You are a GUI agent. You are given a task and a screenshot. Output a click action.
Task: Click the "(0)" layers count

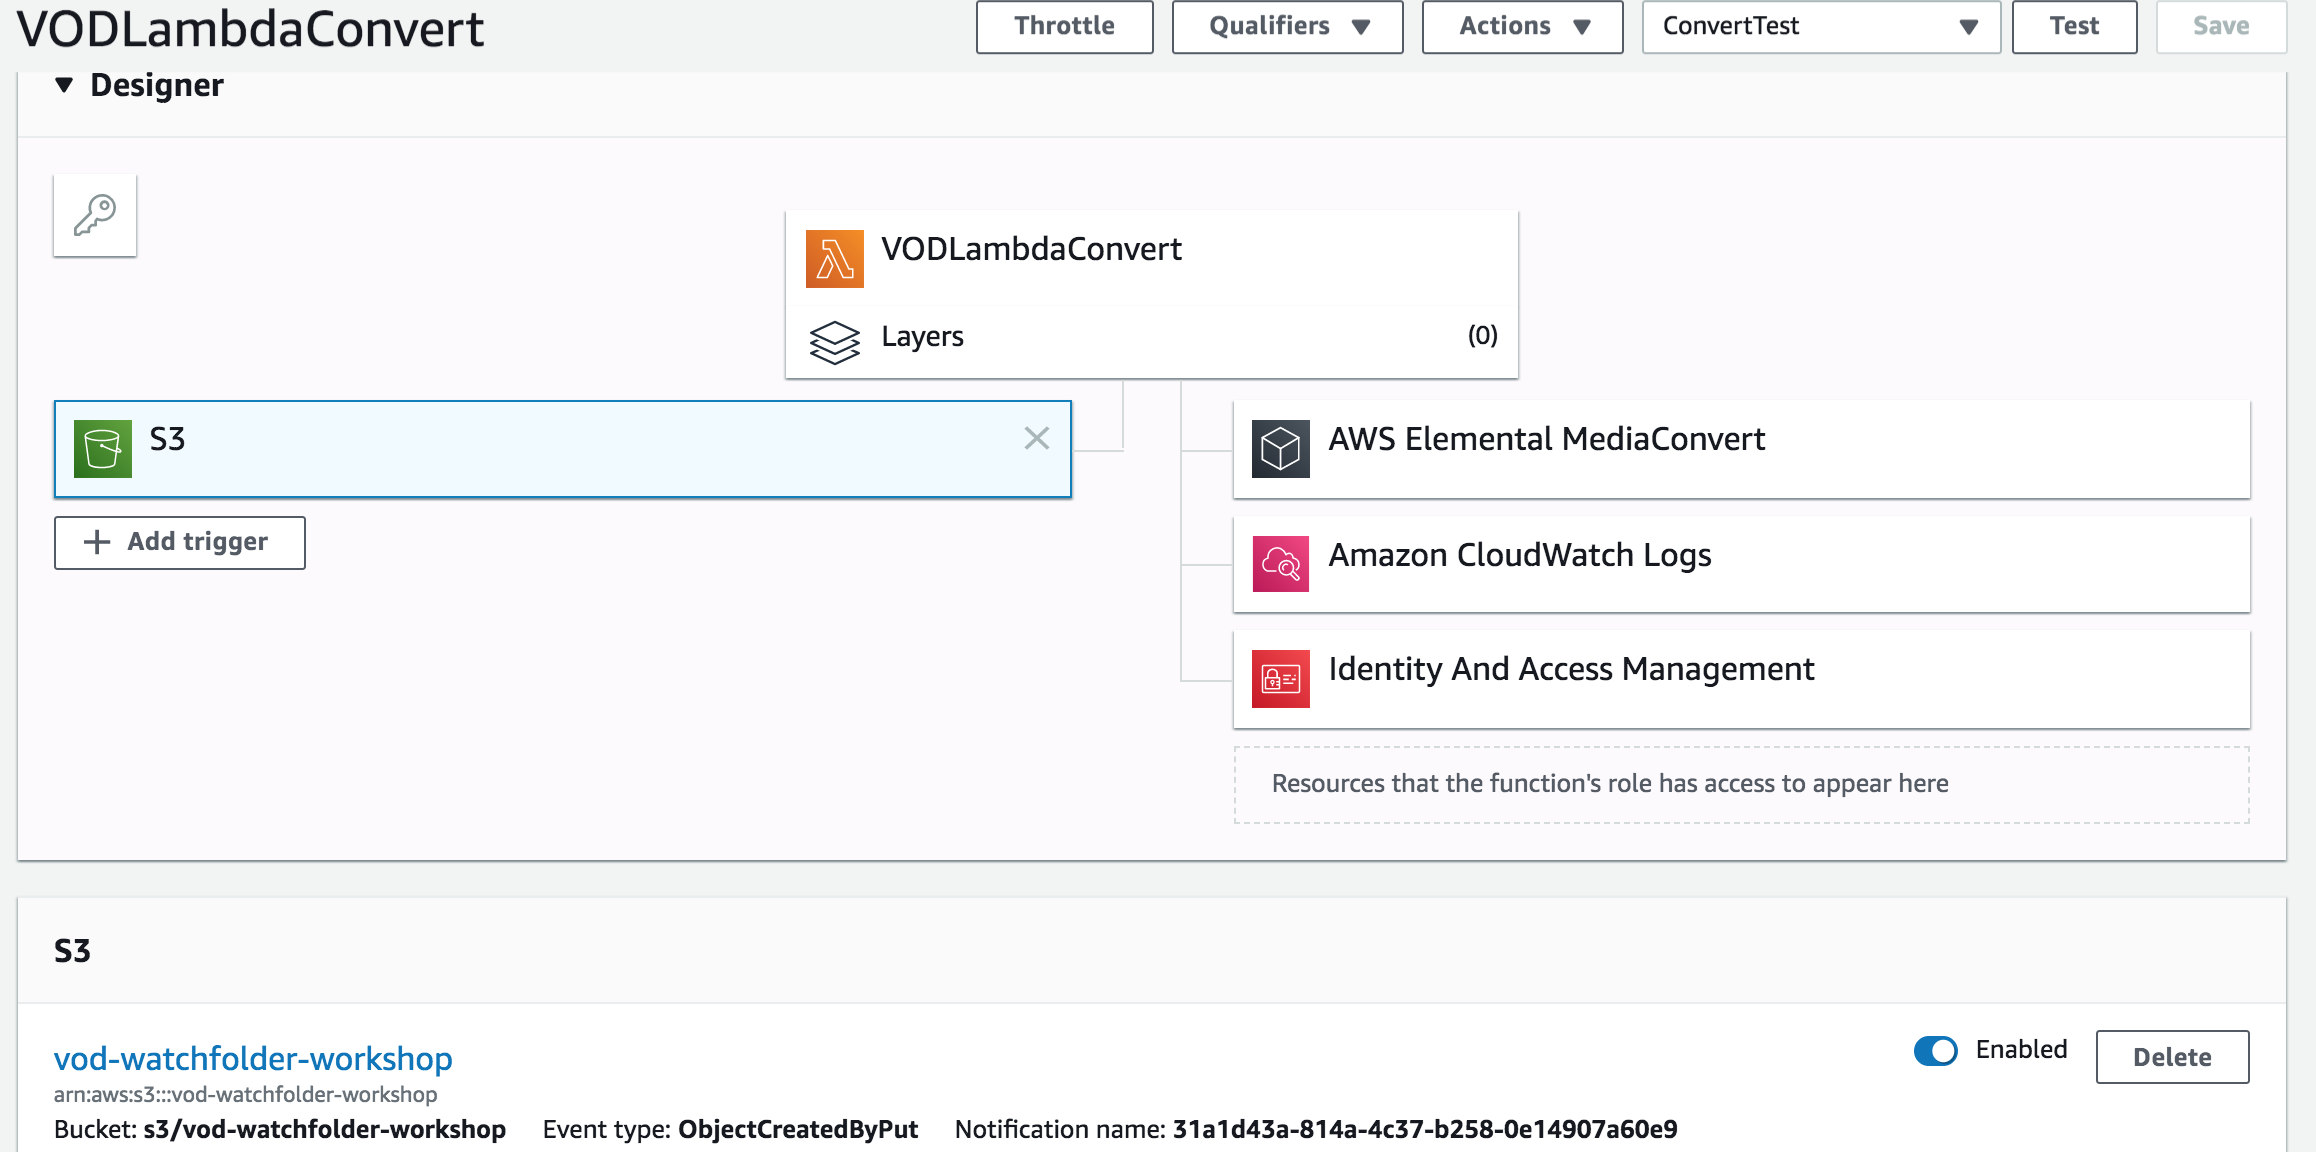[x=1482, y=335]
